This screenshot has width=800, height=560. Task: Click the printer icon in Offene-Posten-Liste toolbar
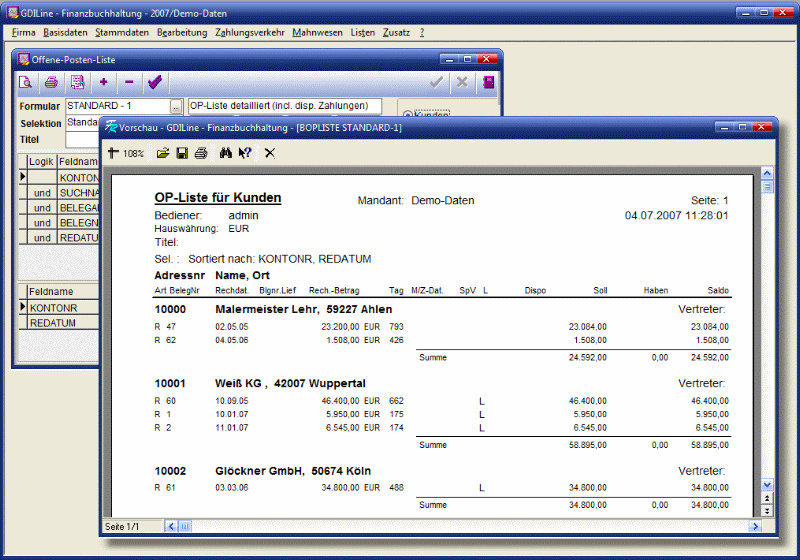tap(51, 82)
